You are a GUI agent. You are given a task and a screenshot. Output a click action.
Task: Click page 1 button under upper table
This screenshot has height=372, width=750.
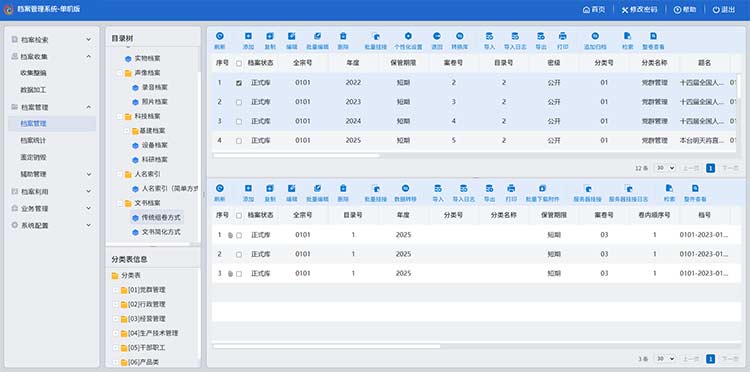(x=711, y=168)
